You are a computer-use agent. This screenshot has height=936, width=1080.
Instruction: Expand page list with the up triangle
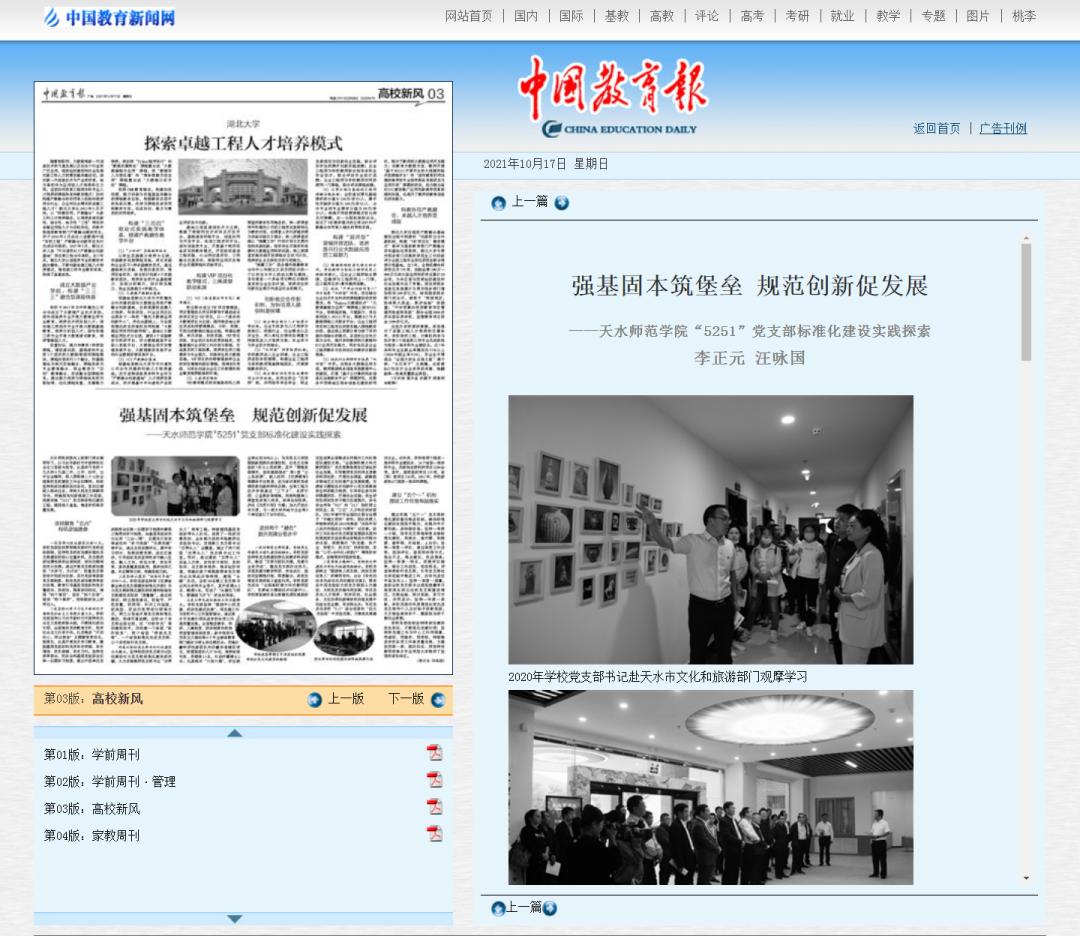coord(234,733)
